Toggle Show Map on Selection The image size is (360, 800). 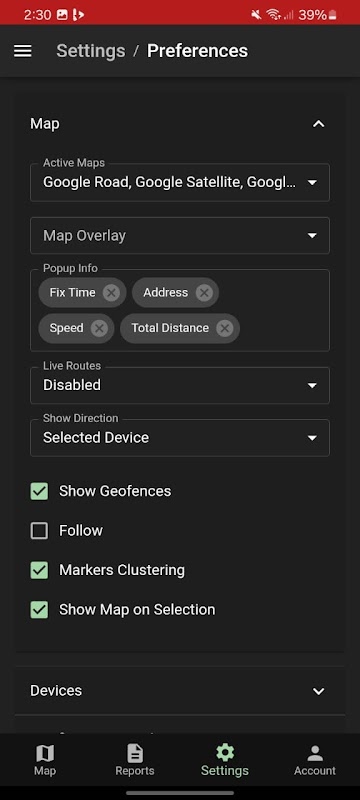39,610
